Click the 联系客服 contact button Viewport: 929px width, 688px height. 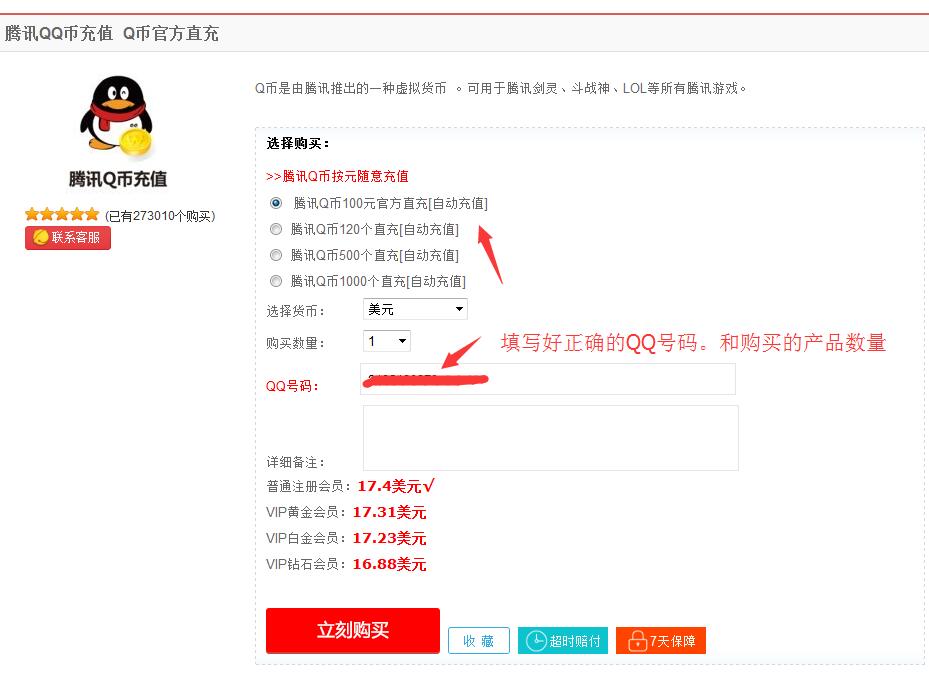tap(68, 238)
